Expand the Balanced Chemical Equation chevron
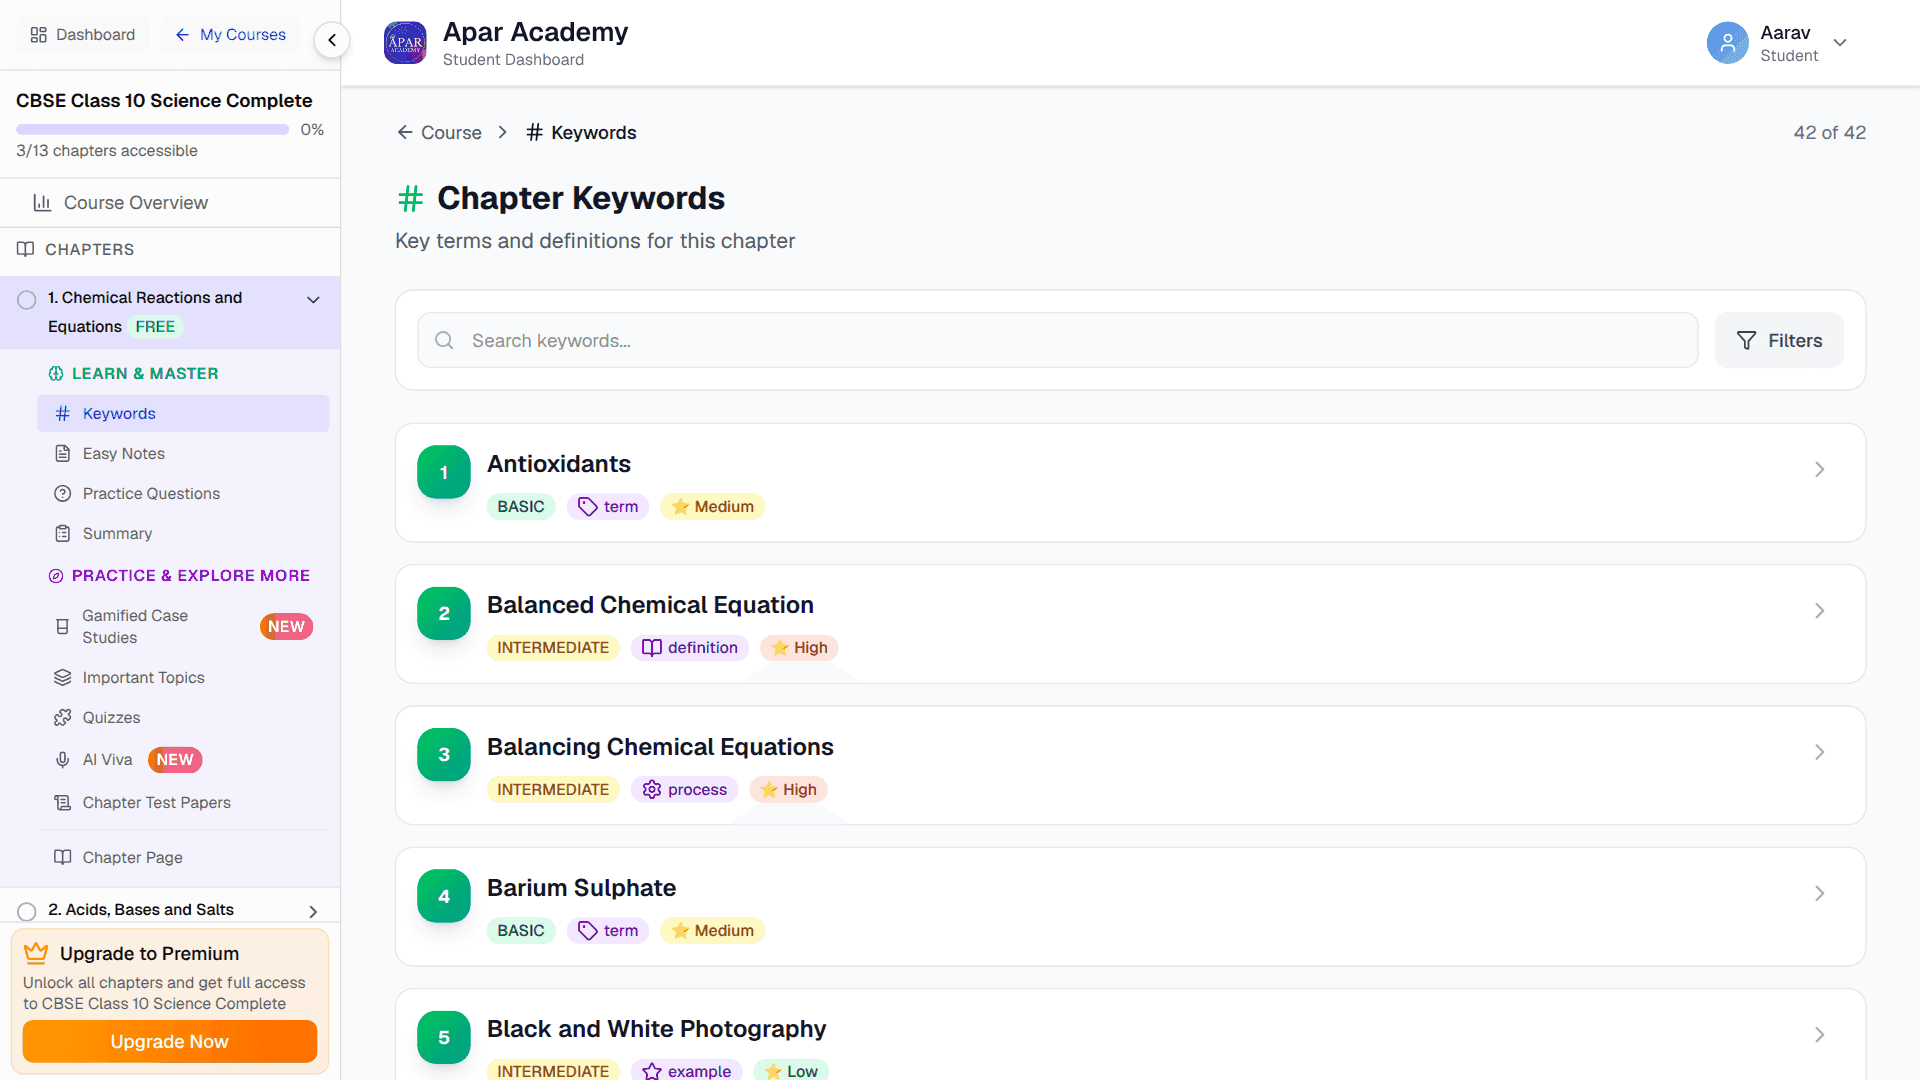Viewport: 1920px width, 1080px height. 1820,611
